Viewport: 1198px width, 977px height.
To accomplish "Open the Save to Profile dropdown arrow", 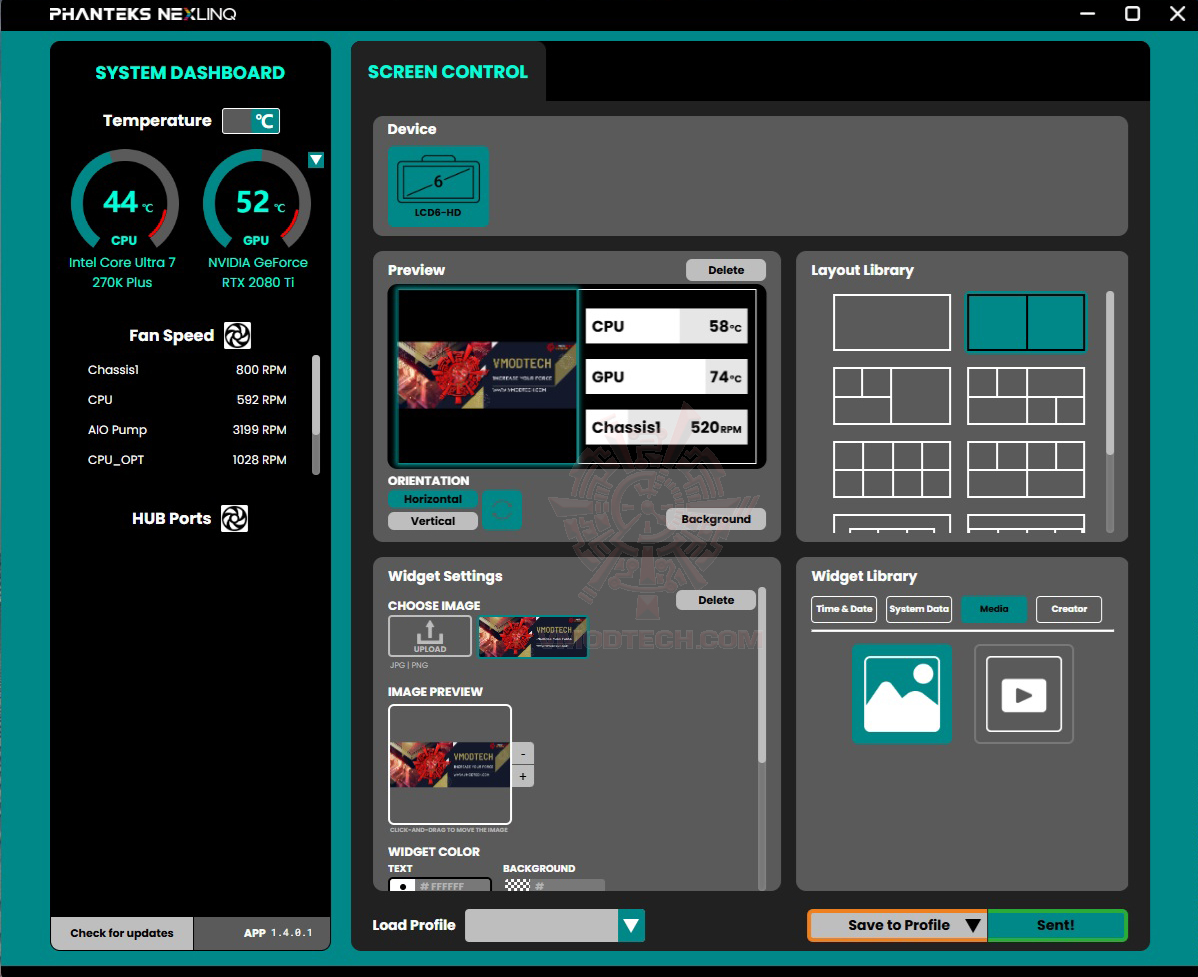I will pos(973,925).
